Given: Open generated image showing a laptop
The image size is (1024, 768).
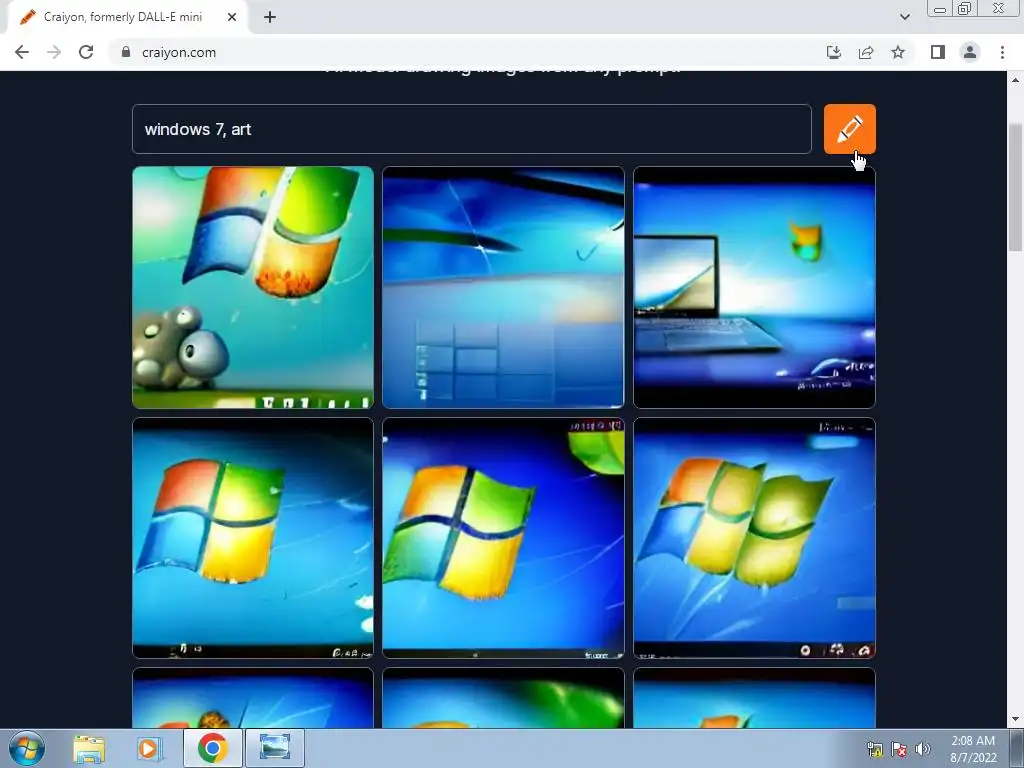Looking at the screenshot, I should click(x=754, y=287).
